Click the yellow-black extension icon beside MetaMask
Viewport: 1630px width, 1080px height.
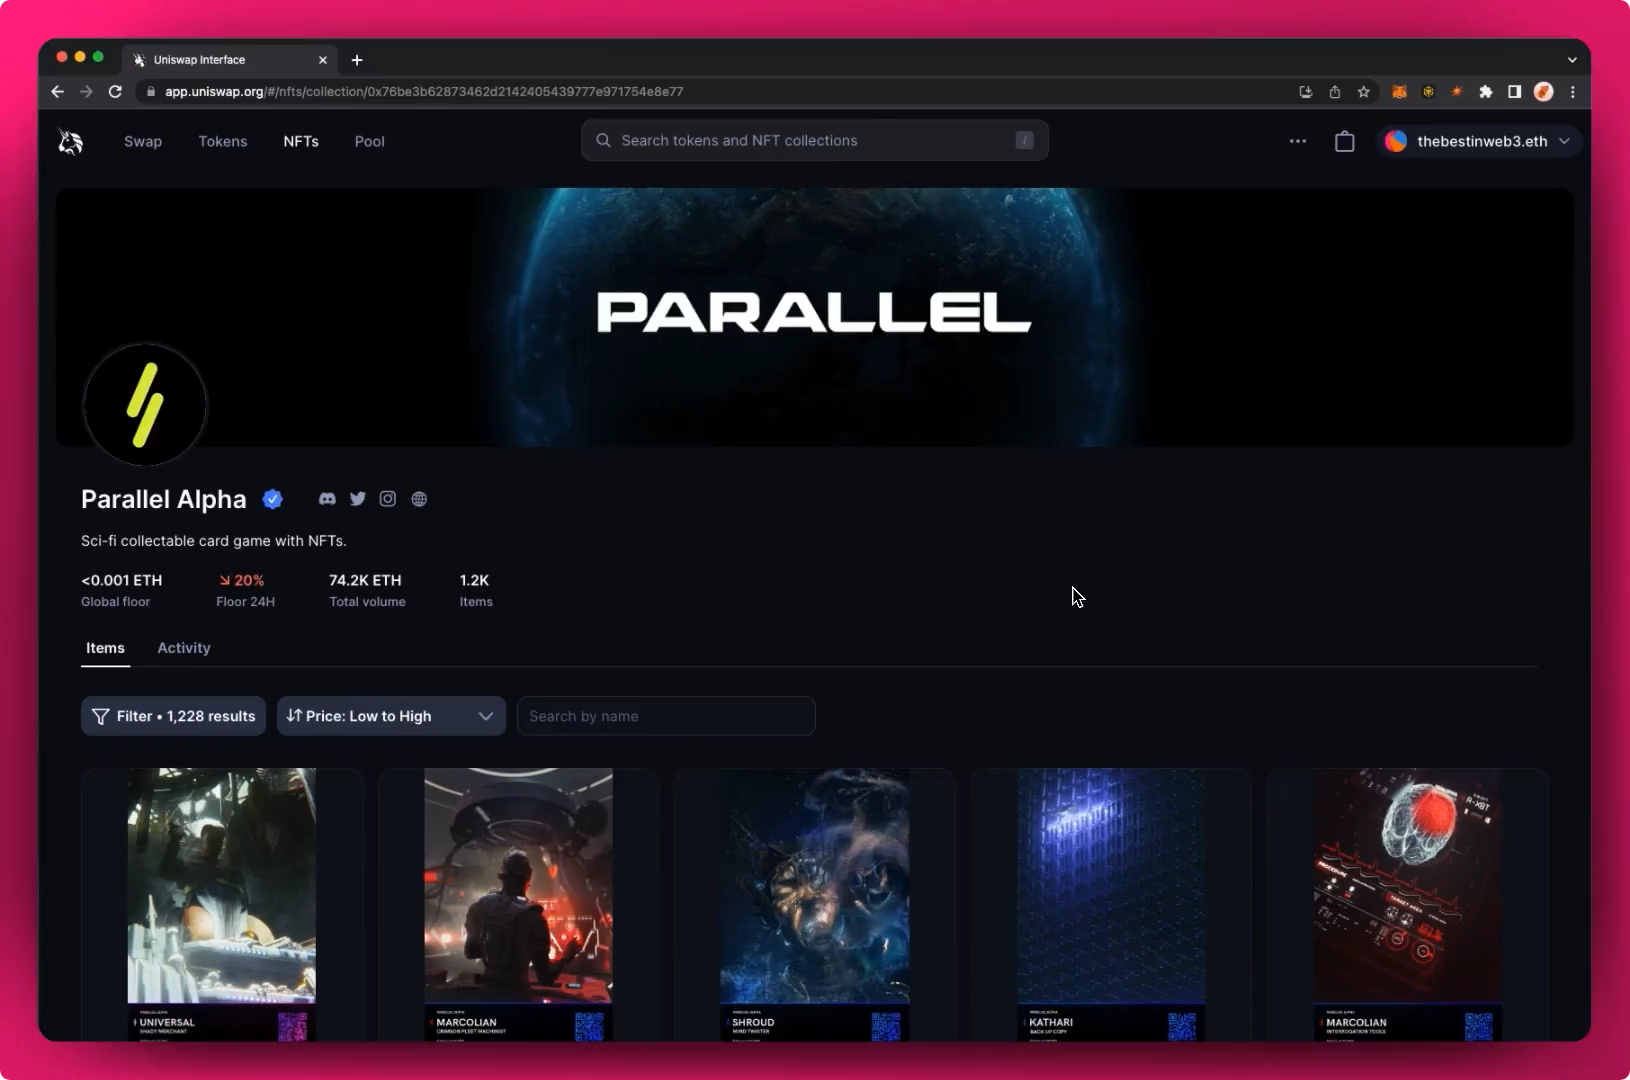click(x=1429, y=92)
